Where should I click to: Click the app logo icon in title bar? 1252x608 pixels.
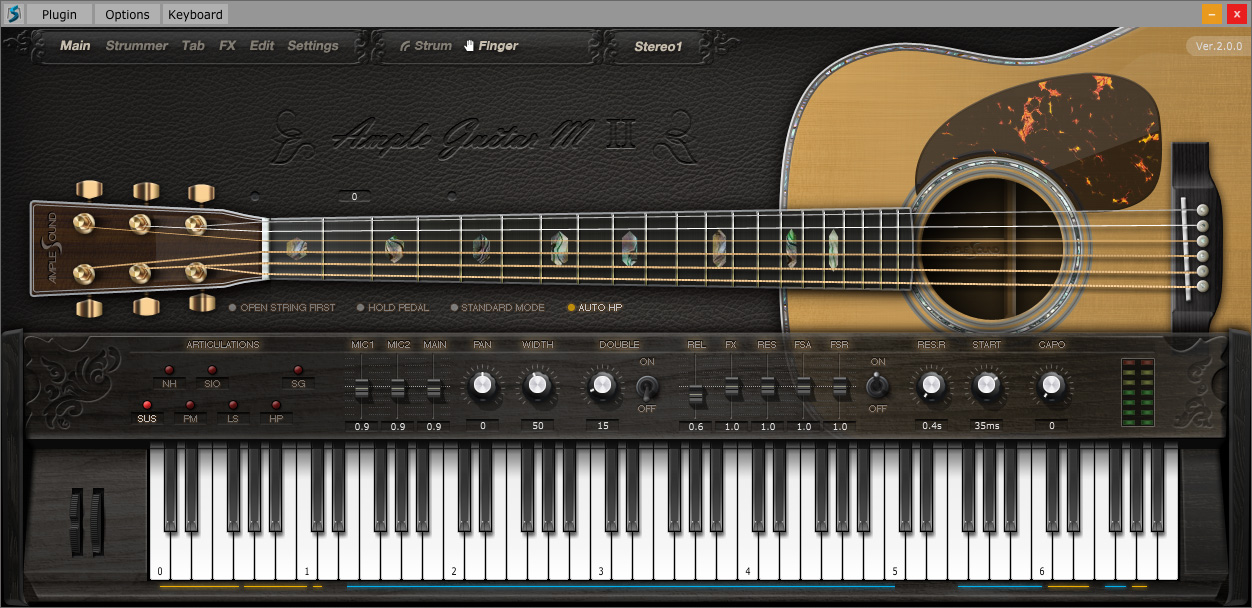click(x=13, y=14)
